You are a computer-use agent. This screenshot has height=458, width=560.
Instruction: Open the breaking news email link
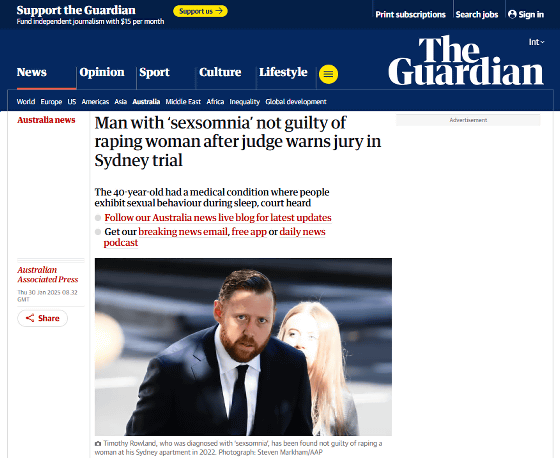(x=183, y=232)
